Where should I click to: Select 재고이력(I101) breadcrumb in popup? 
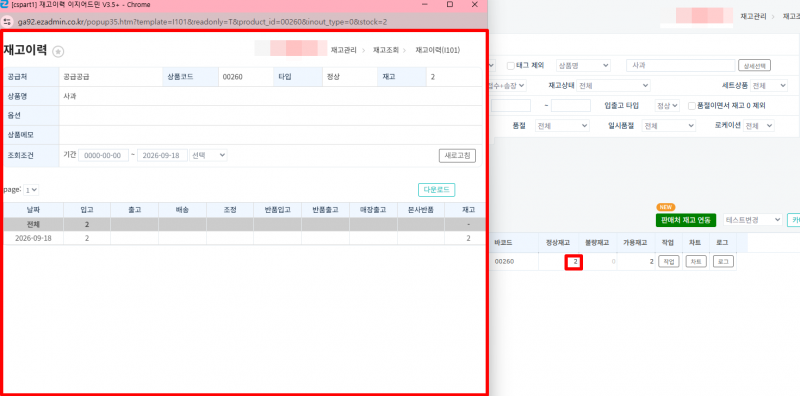[x=438, y=50]
